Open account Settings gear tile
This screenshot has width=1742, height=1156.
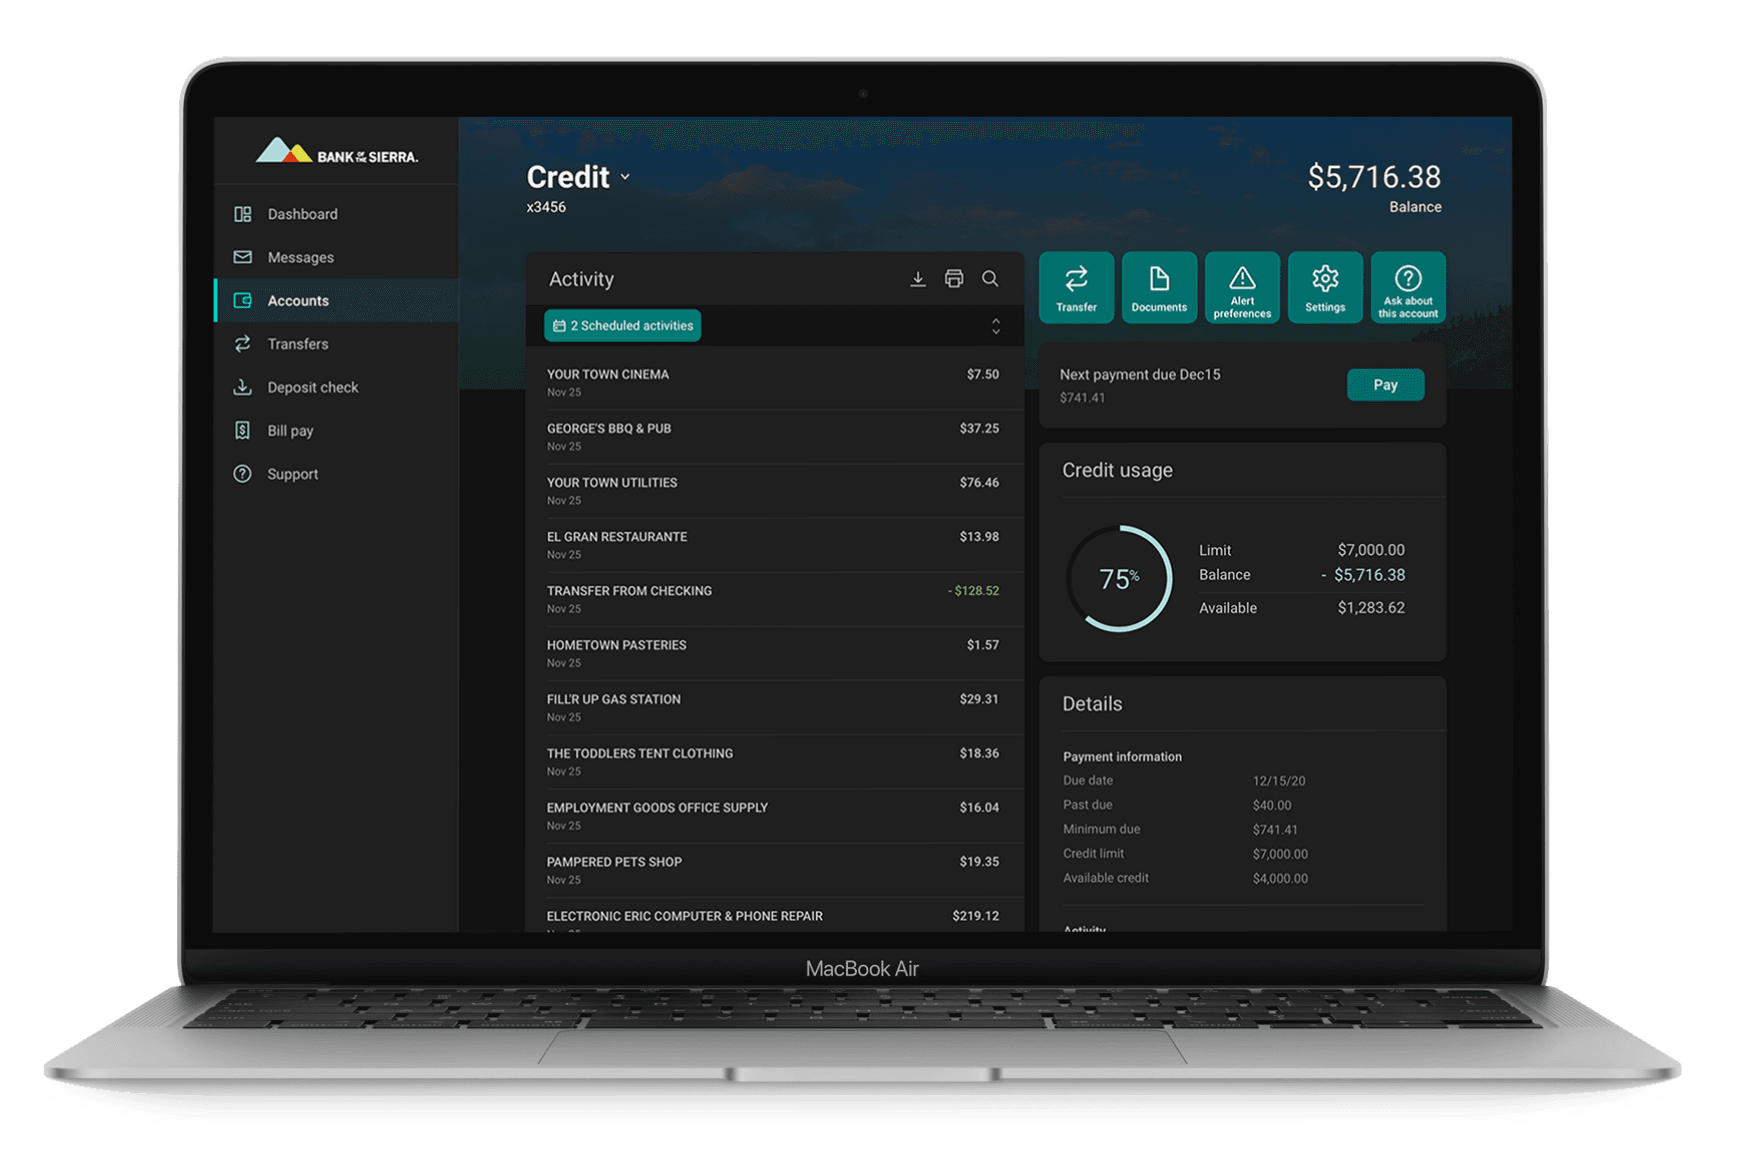(x=1325, y=288)
